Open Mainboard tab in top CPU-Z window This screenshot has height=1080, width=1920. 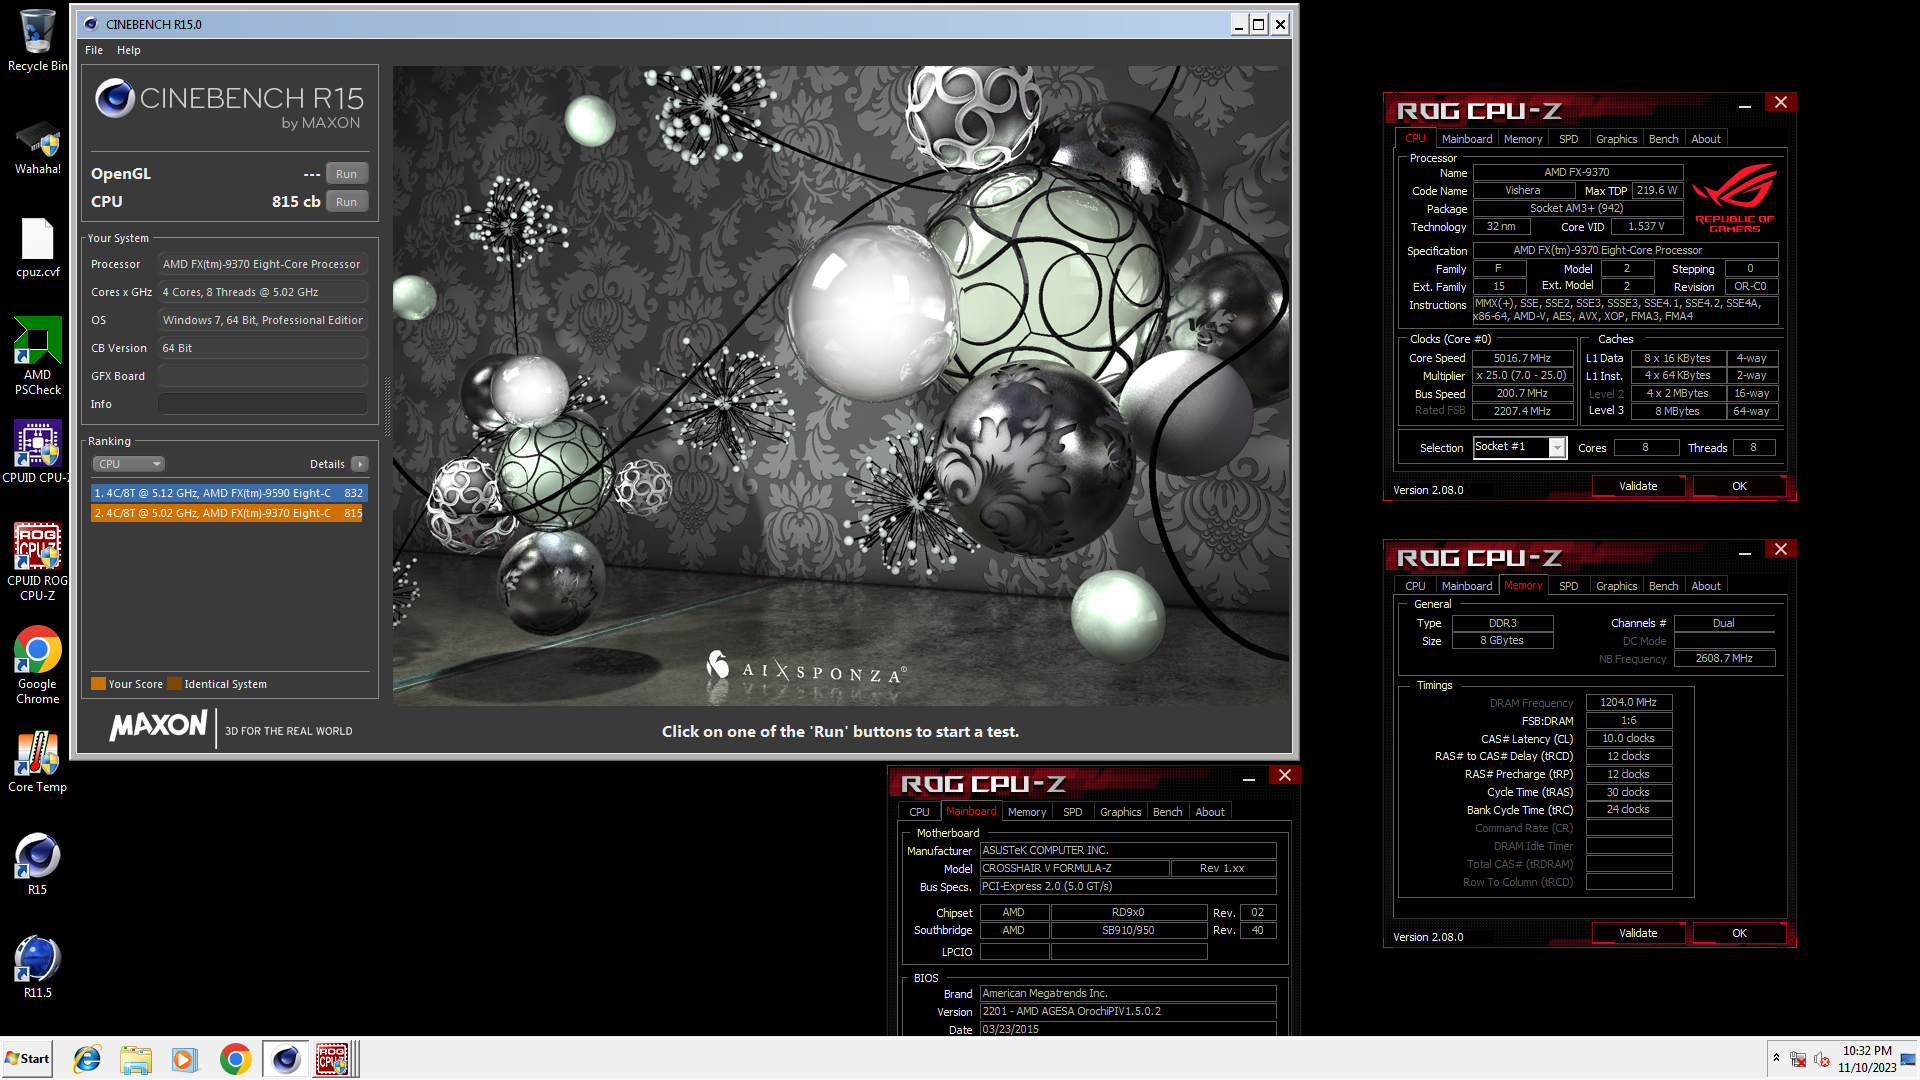click(x=1466, y=139)
